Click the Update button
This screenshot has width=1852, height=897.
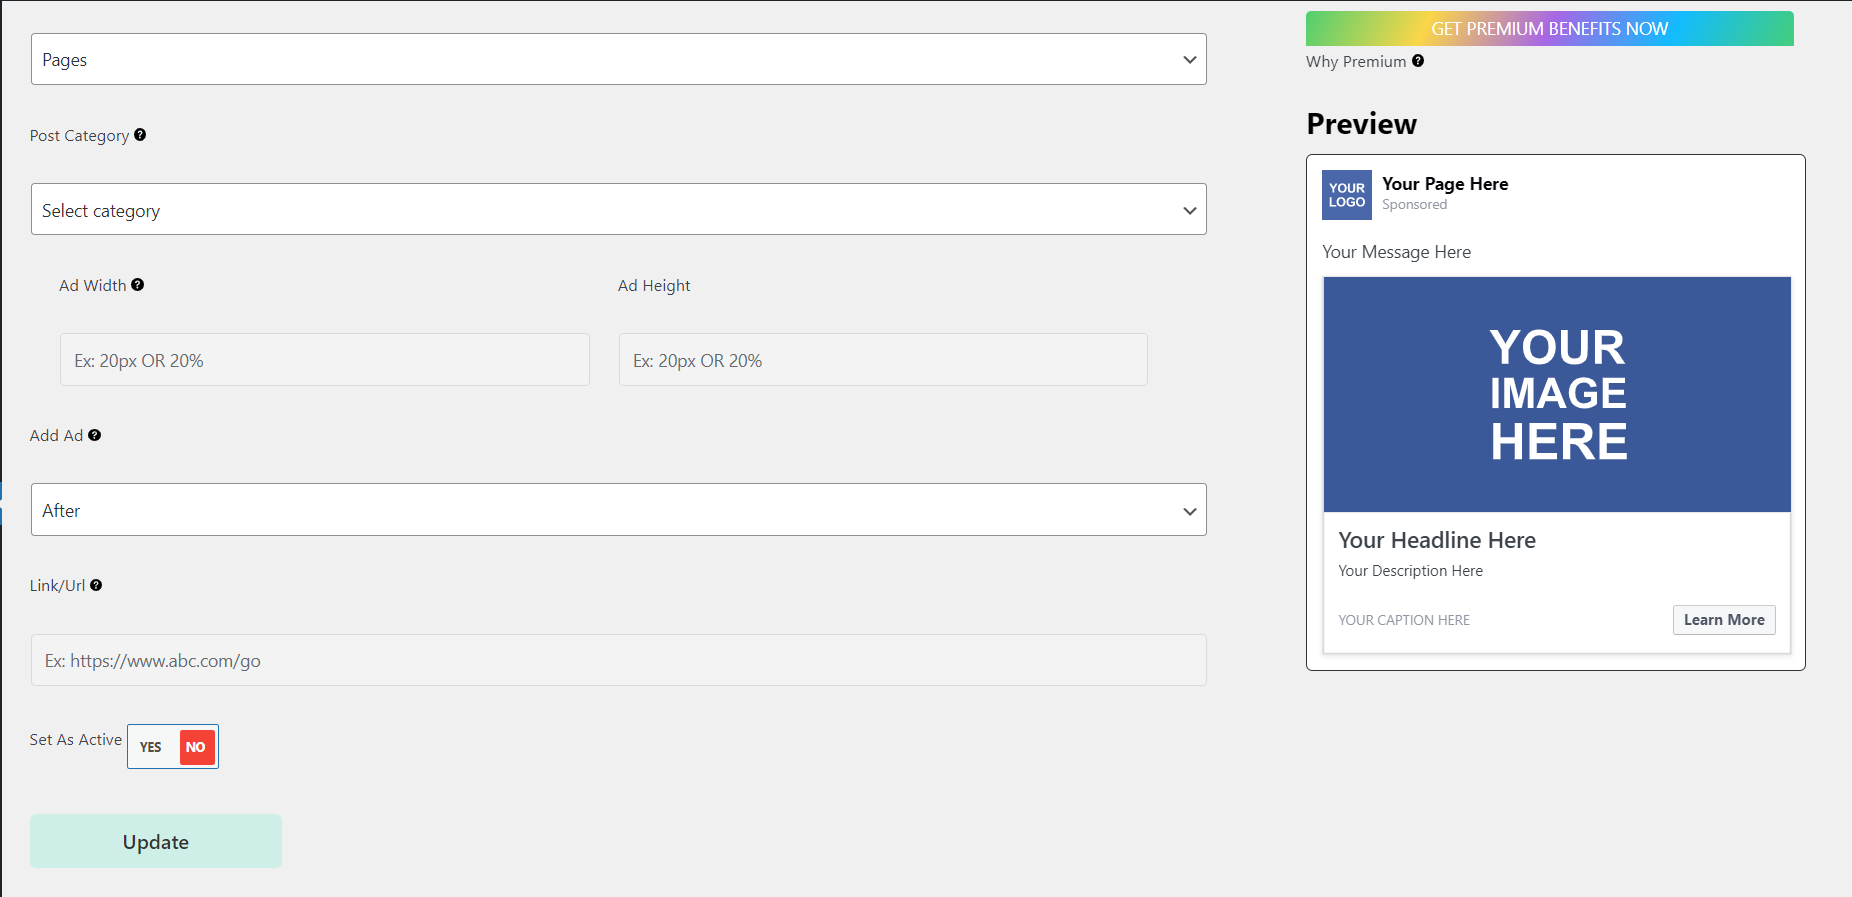pyautogui.click(x=156, y=841)
